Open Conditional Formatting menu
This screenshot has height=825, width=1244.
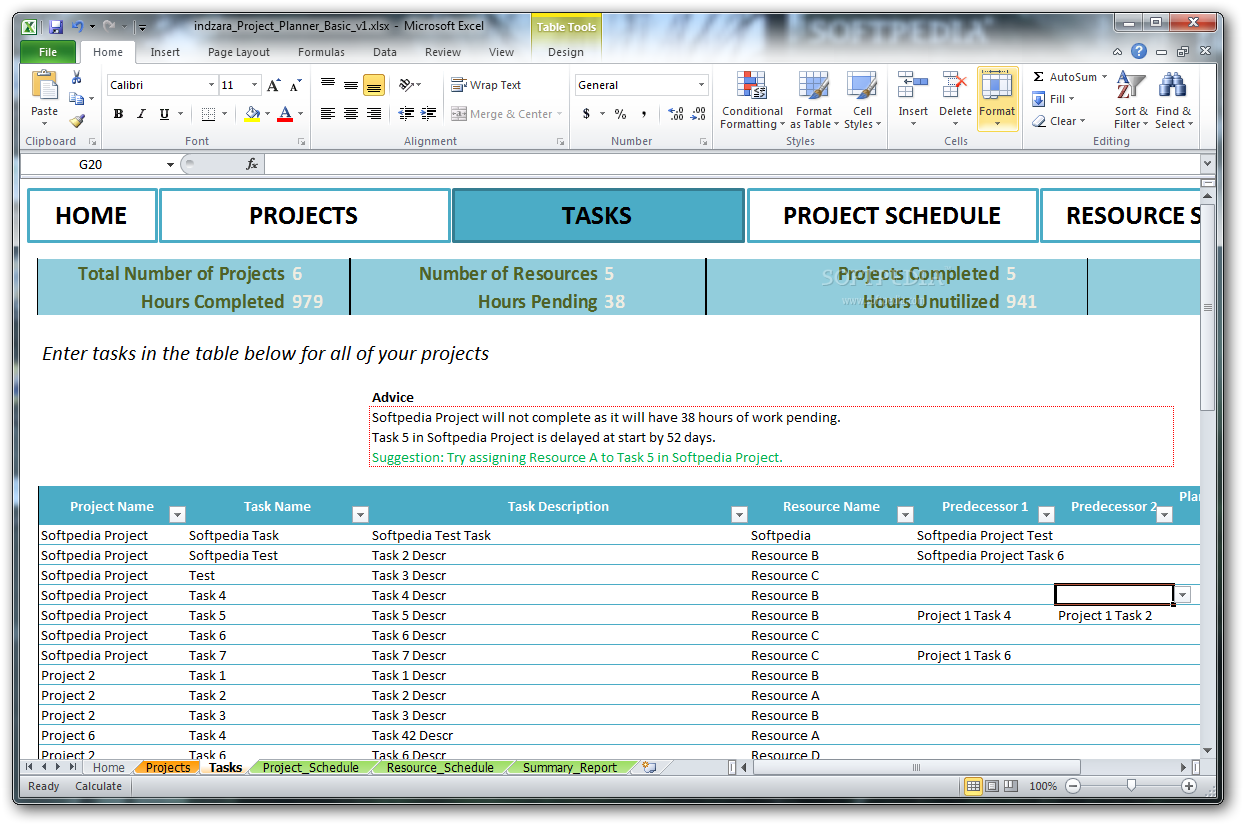pos(752,100)
